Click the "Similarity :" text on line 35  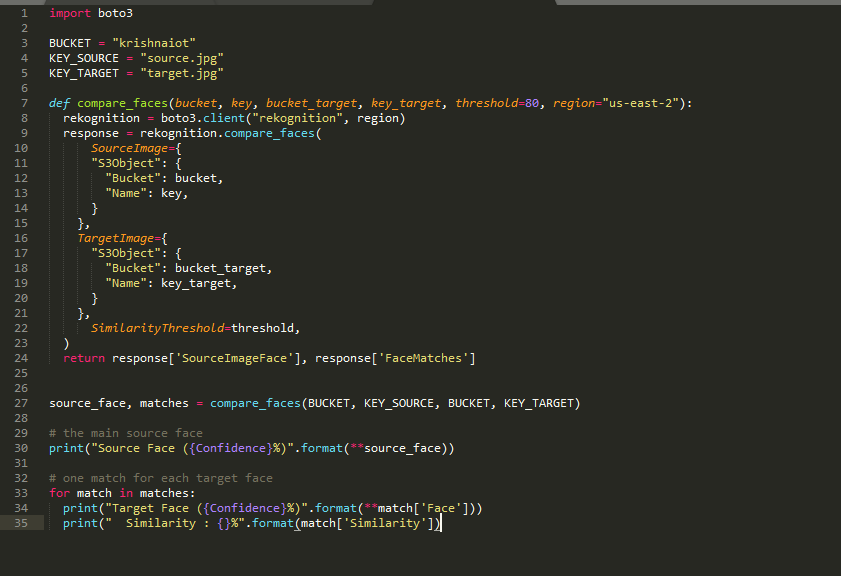[167, 523]
